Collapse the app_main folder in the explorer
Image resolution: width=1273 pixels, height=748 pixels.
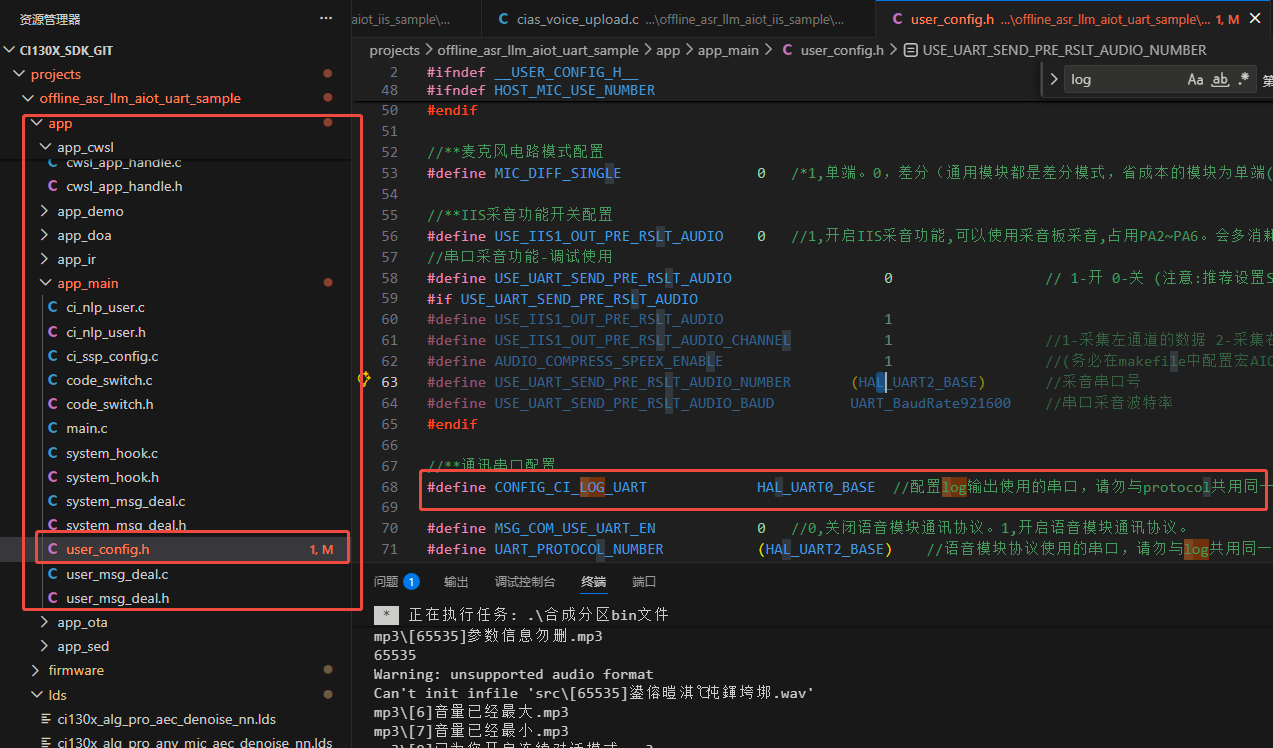tap(44, 283)
